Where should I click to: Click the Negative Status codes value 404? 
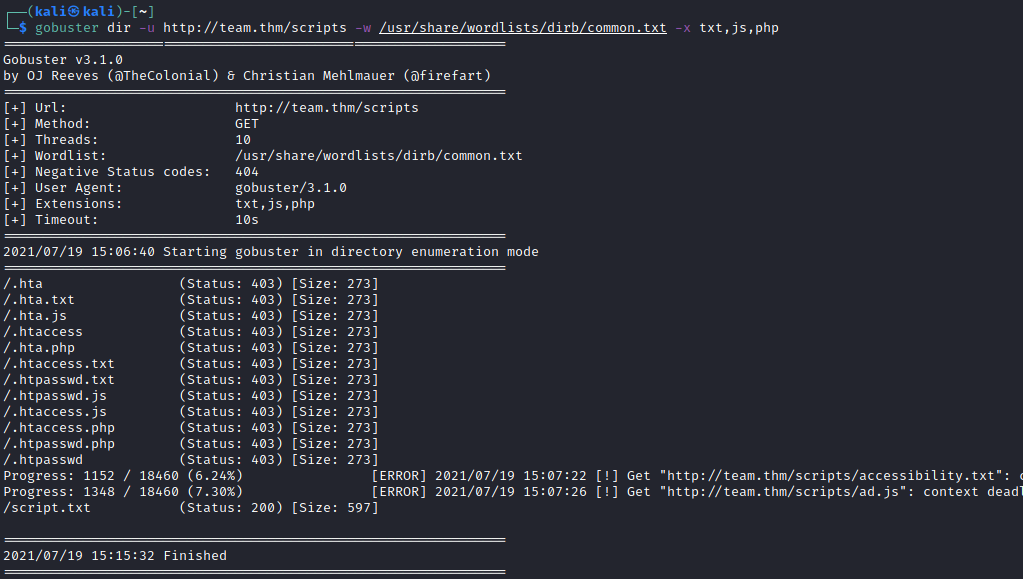[x=247, y=172]
